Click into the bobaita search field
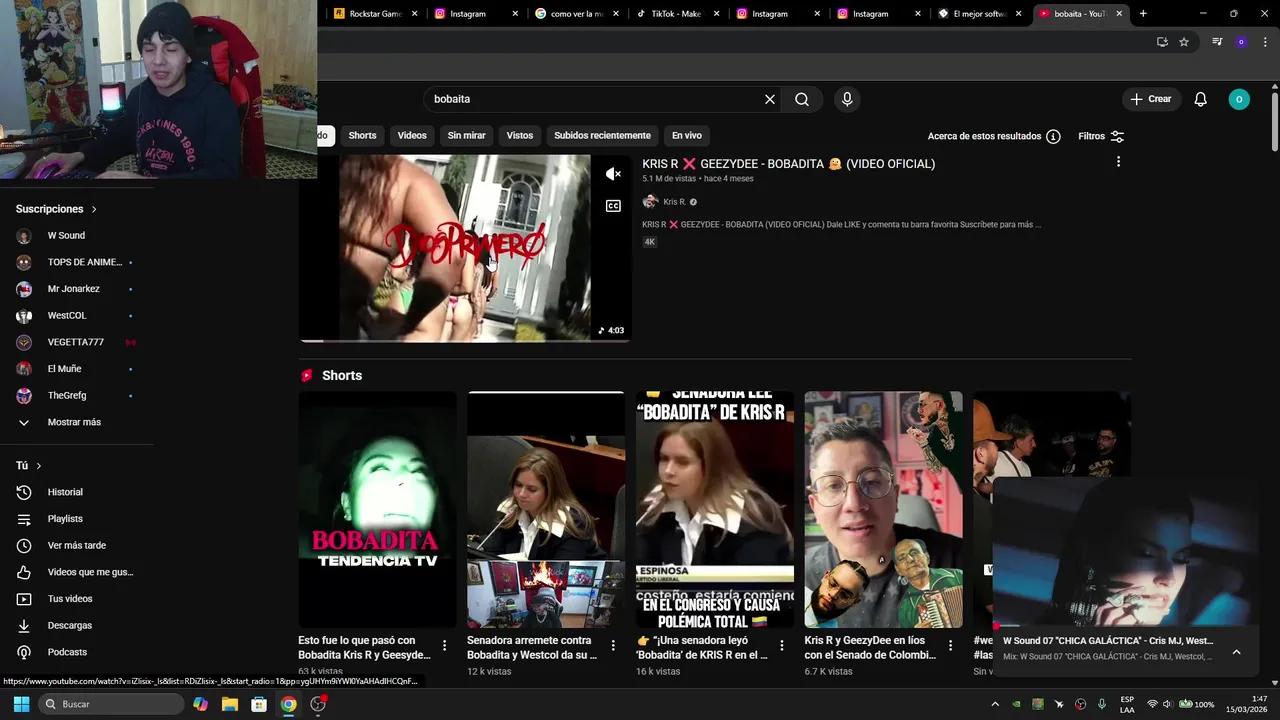The height and width of the screenshot is (720, 1280). pyautogui.click(x=595, y=99)
